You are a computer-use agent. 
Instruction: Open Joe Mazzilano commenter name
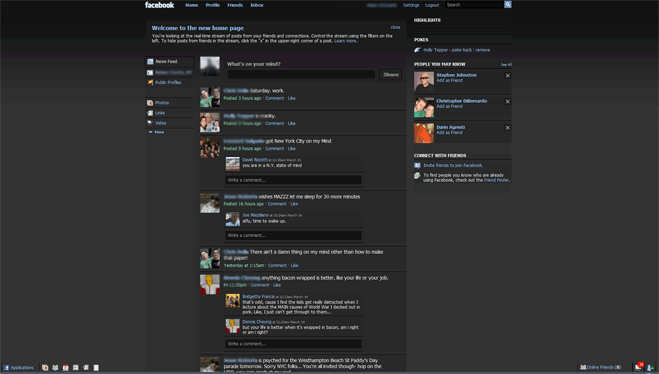coord(255,215)
